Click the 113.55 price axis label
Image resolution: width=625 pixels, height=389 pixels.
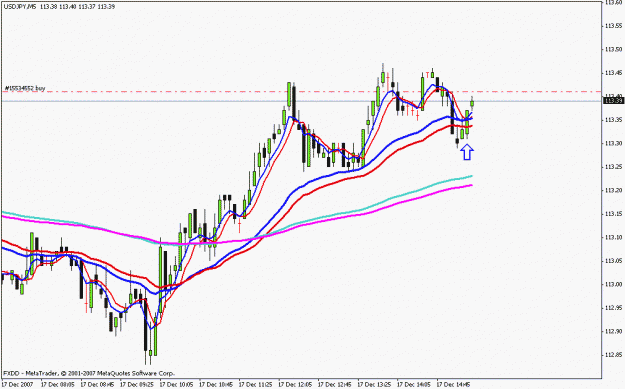click(613, 26)
